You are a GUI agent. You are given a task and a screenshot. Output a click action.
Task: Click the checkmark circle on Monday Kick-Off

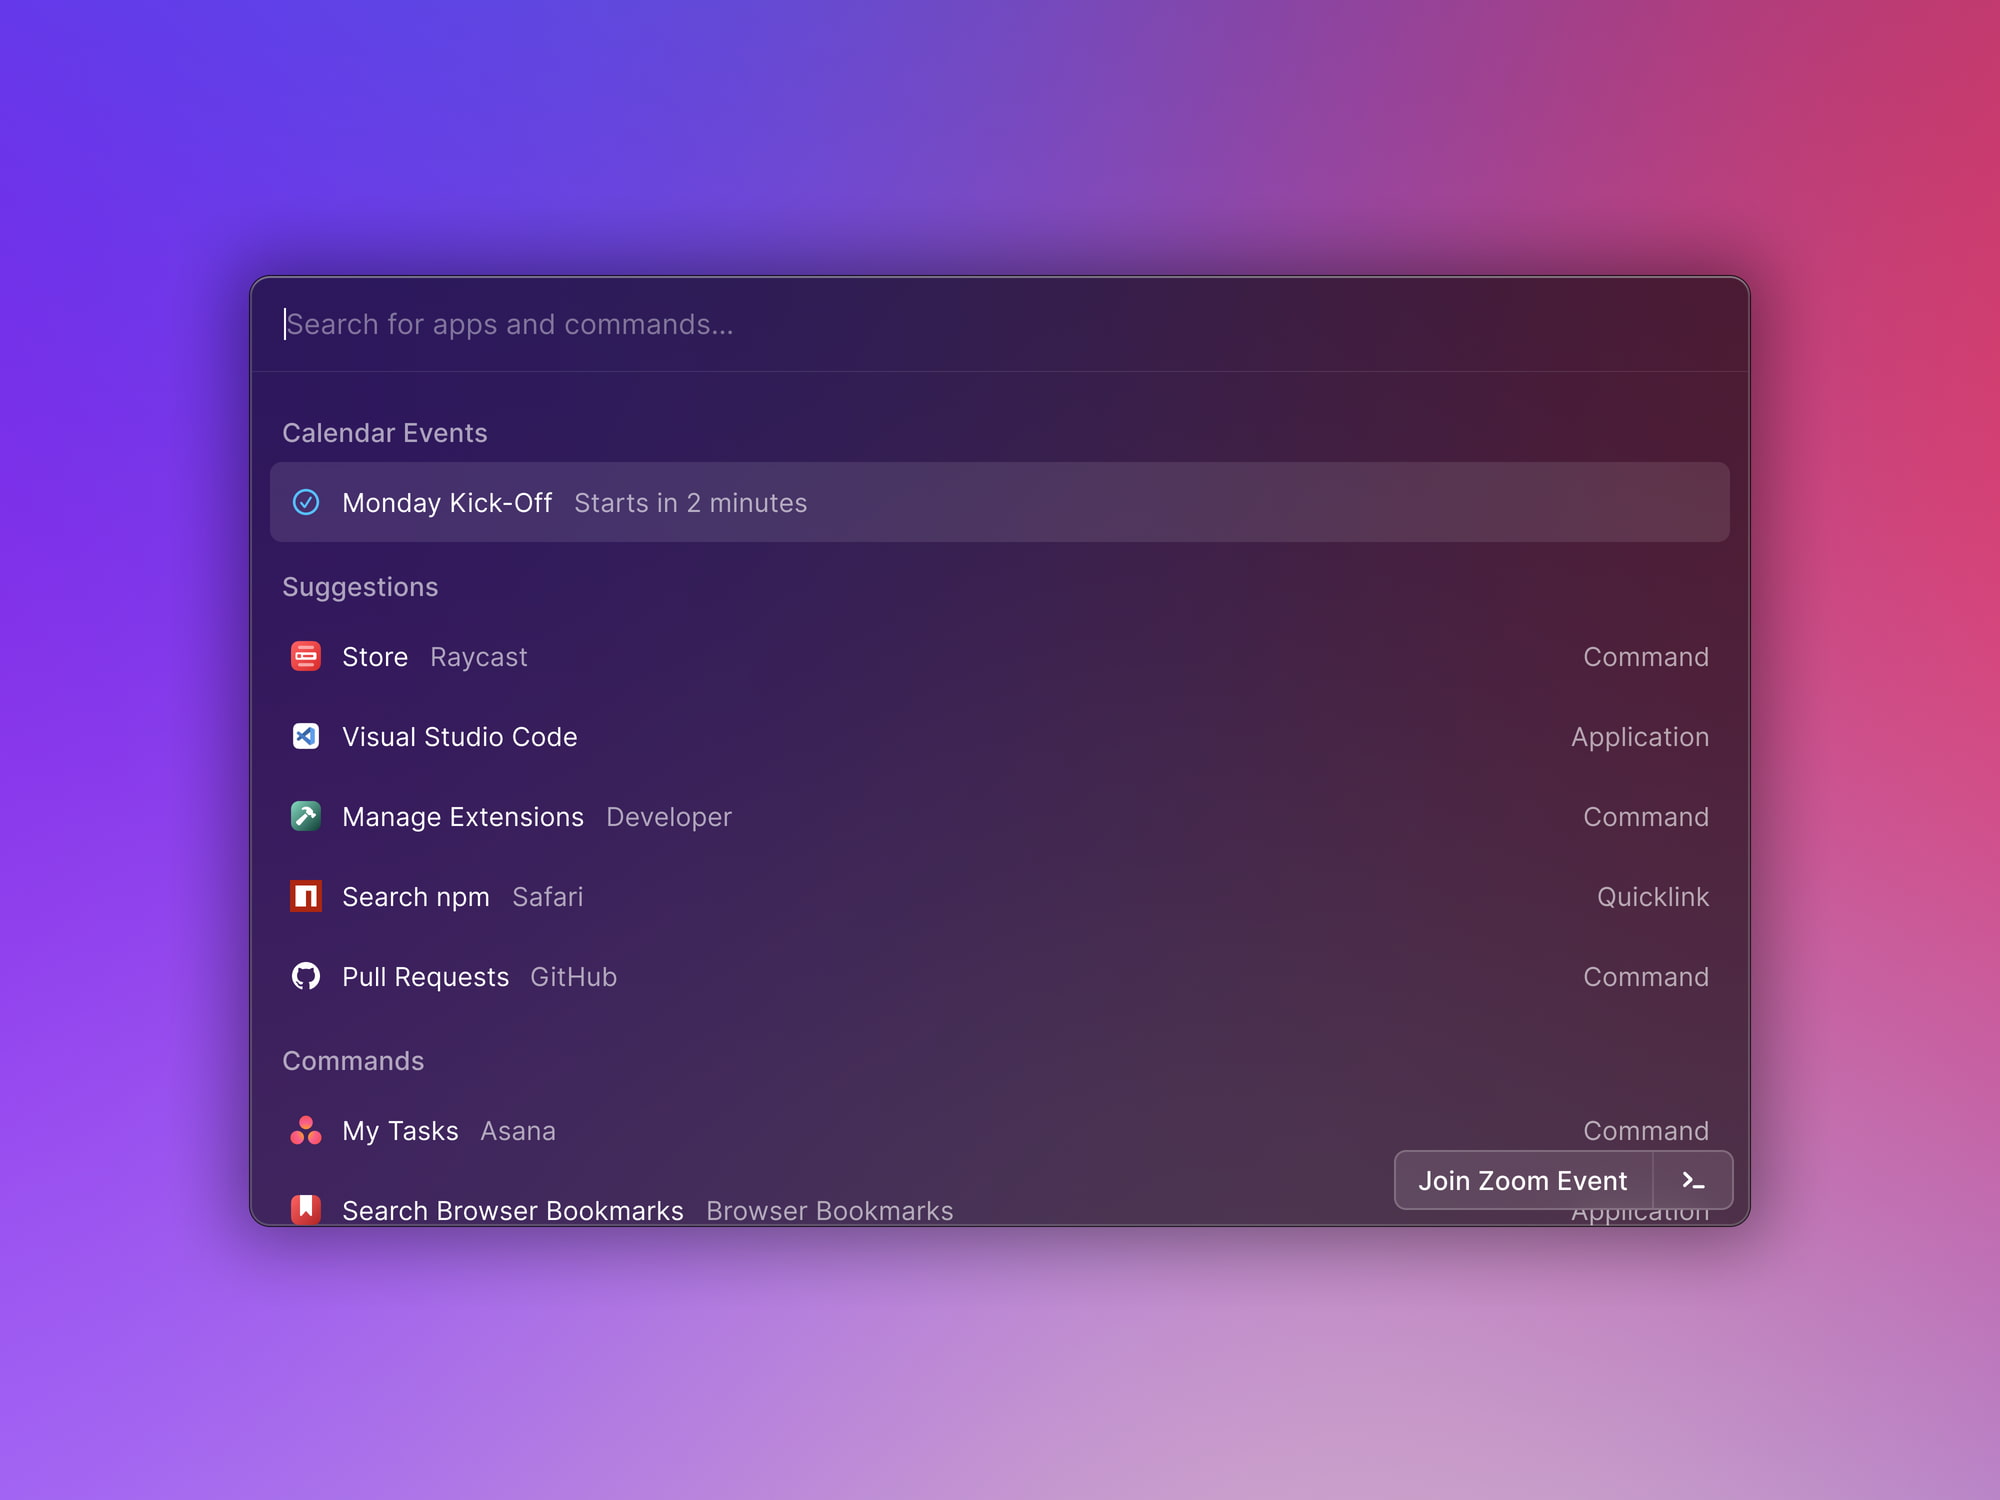coord(306,502)
